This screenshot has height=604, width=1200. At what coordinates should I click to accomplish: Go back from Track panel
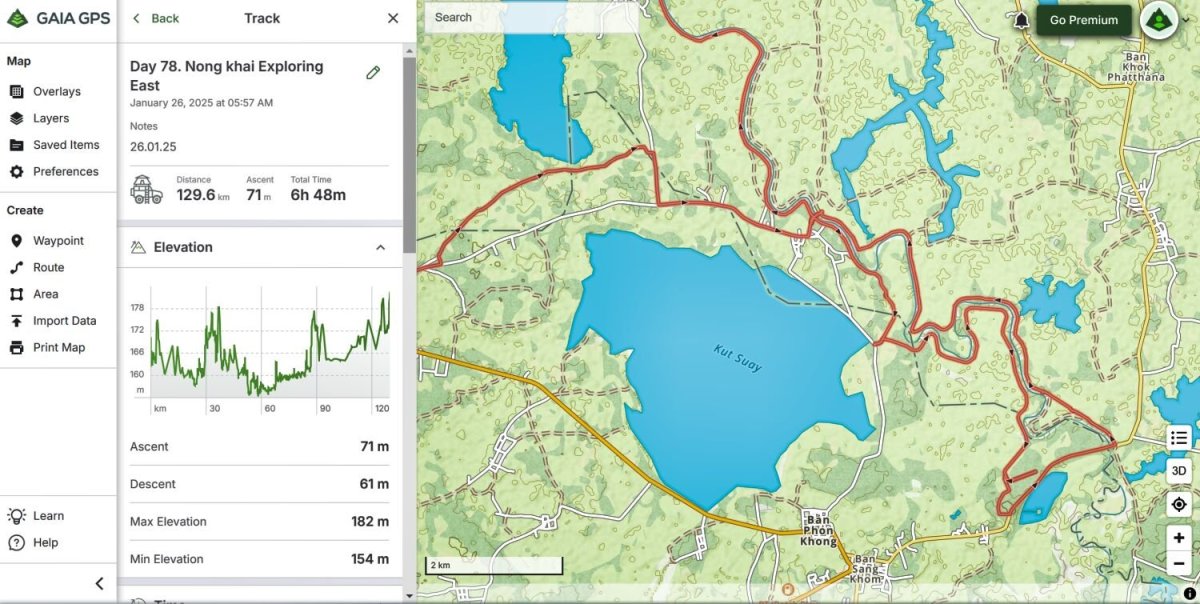tap(156, 18)
